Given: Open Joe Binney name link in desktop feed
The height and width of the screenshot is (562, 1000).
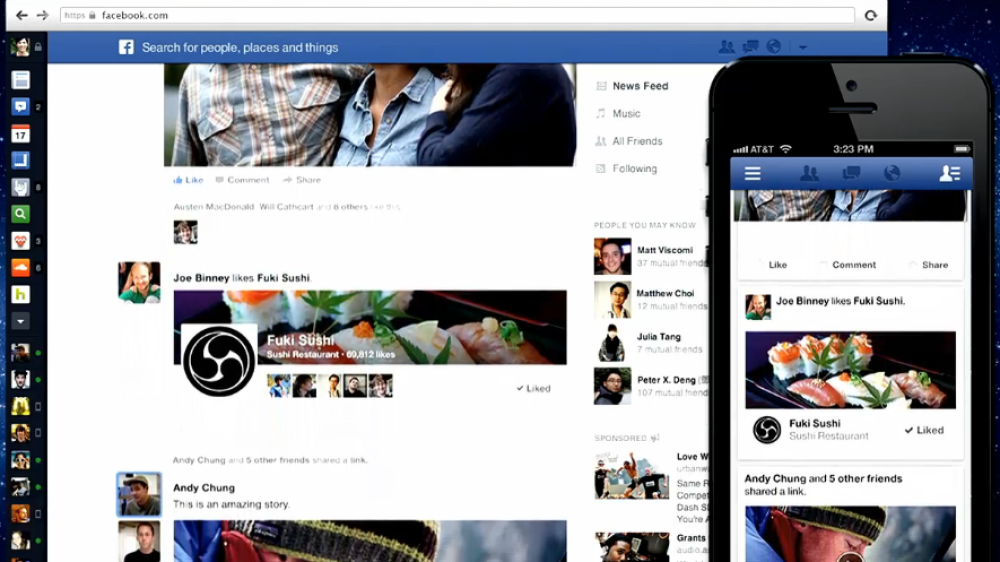Looking at the screenshot, I should (x=201, y=278).
